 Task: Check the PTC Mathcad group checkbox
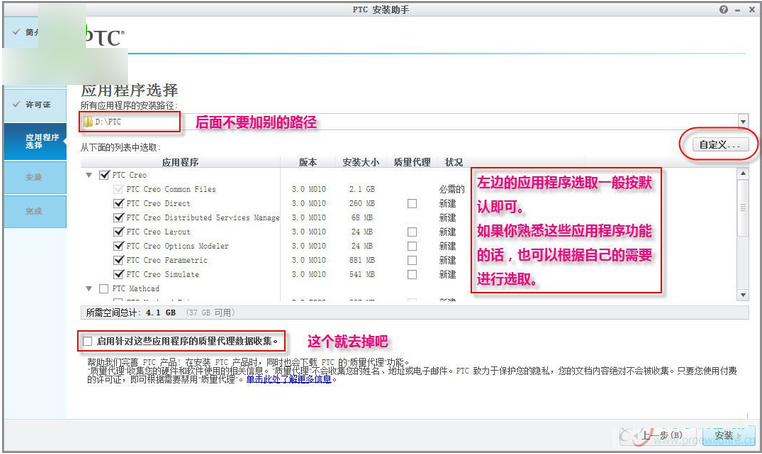coord(105,288)
